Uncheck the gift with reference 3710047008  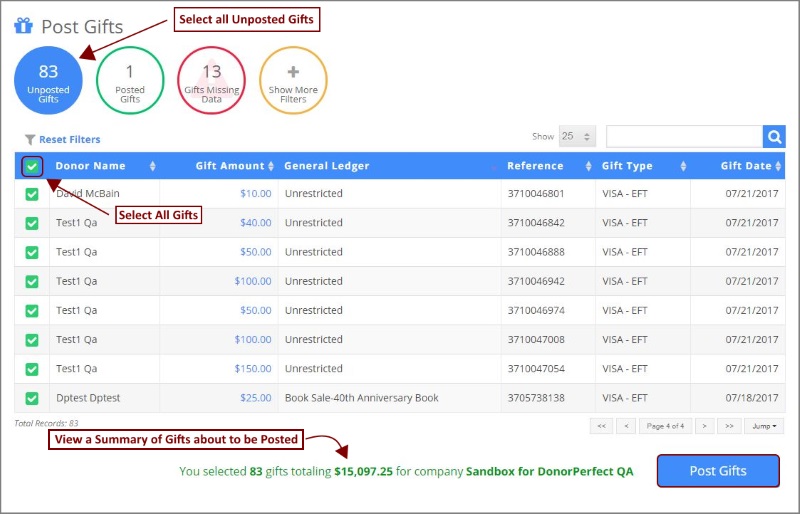tap(32, 339)
